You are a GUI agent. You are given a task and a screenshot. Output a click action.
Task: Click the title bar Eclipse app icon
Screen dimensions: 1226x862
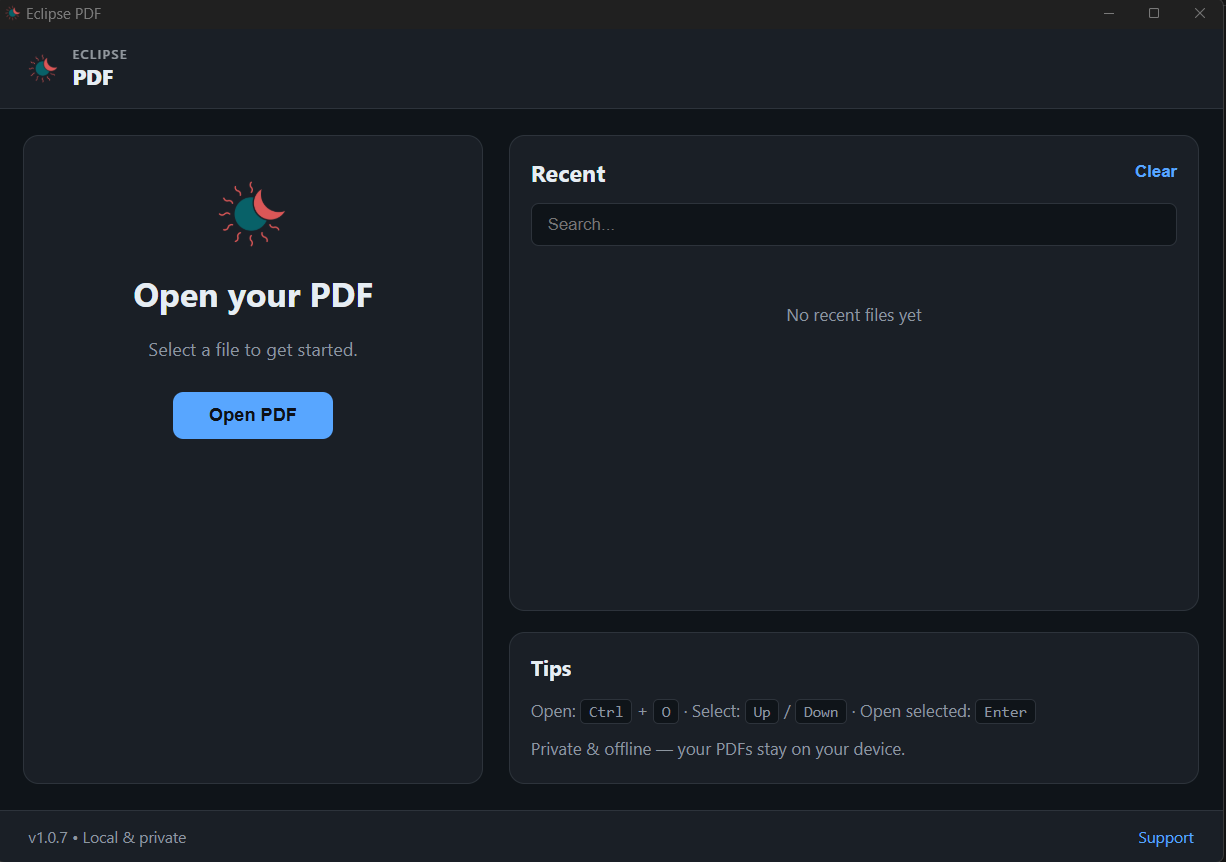pyautogui.click(x=13, y=14)
